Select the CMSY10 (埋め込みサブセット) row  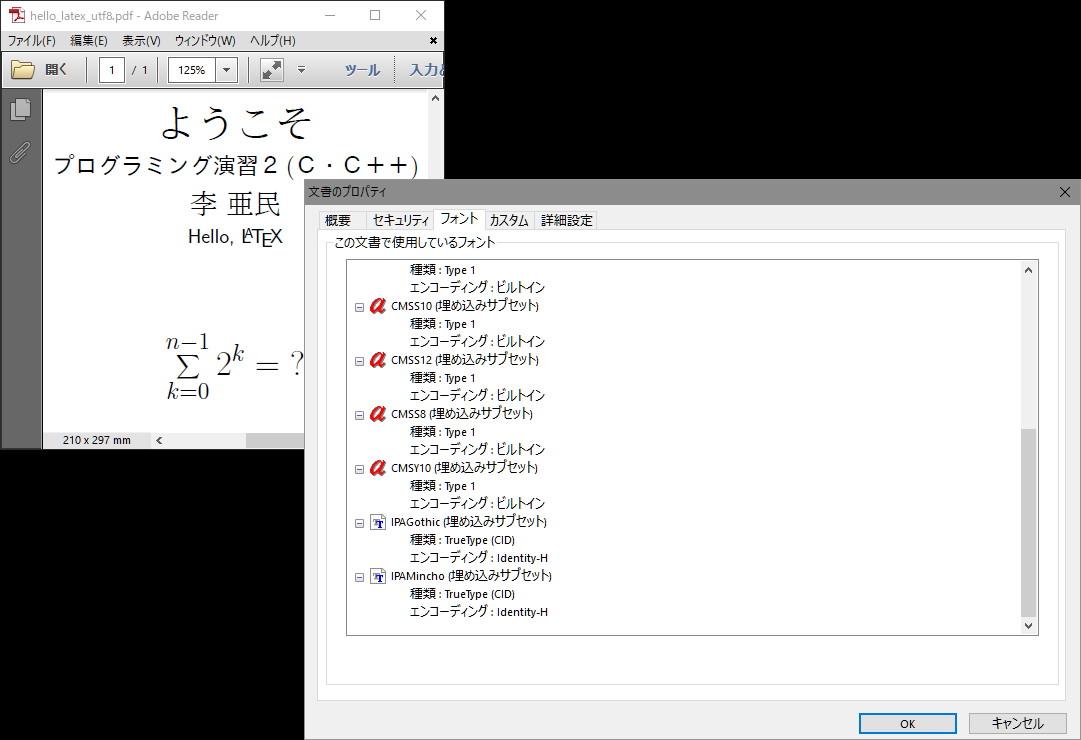[x=464, y=468]
